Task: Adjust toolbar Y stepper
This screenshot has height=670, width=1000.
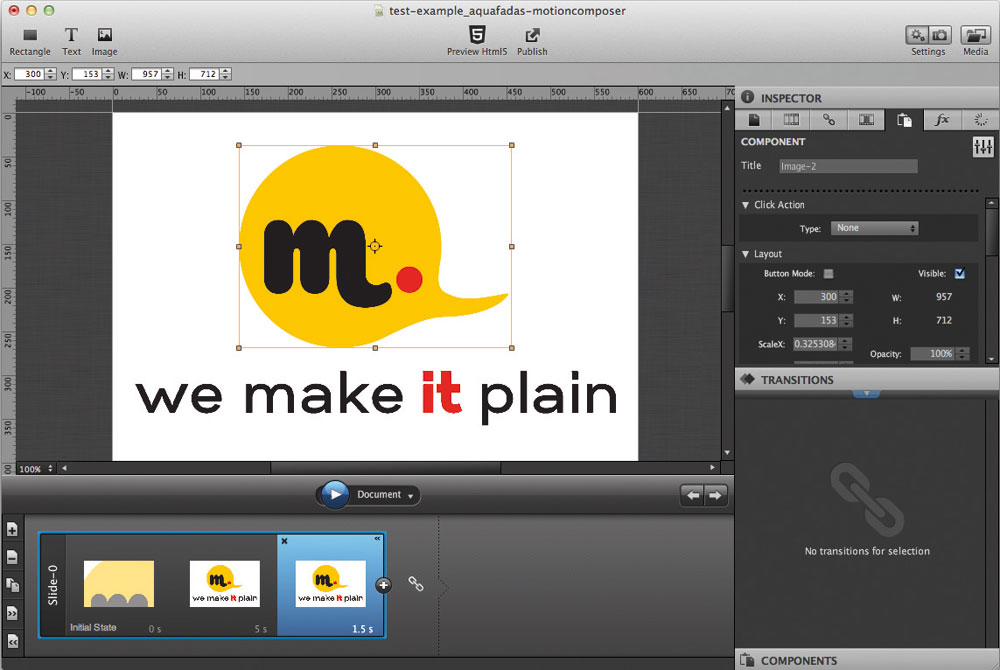Action: click(108, 75)
